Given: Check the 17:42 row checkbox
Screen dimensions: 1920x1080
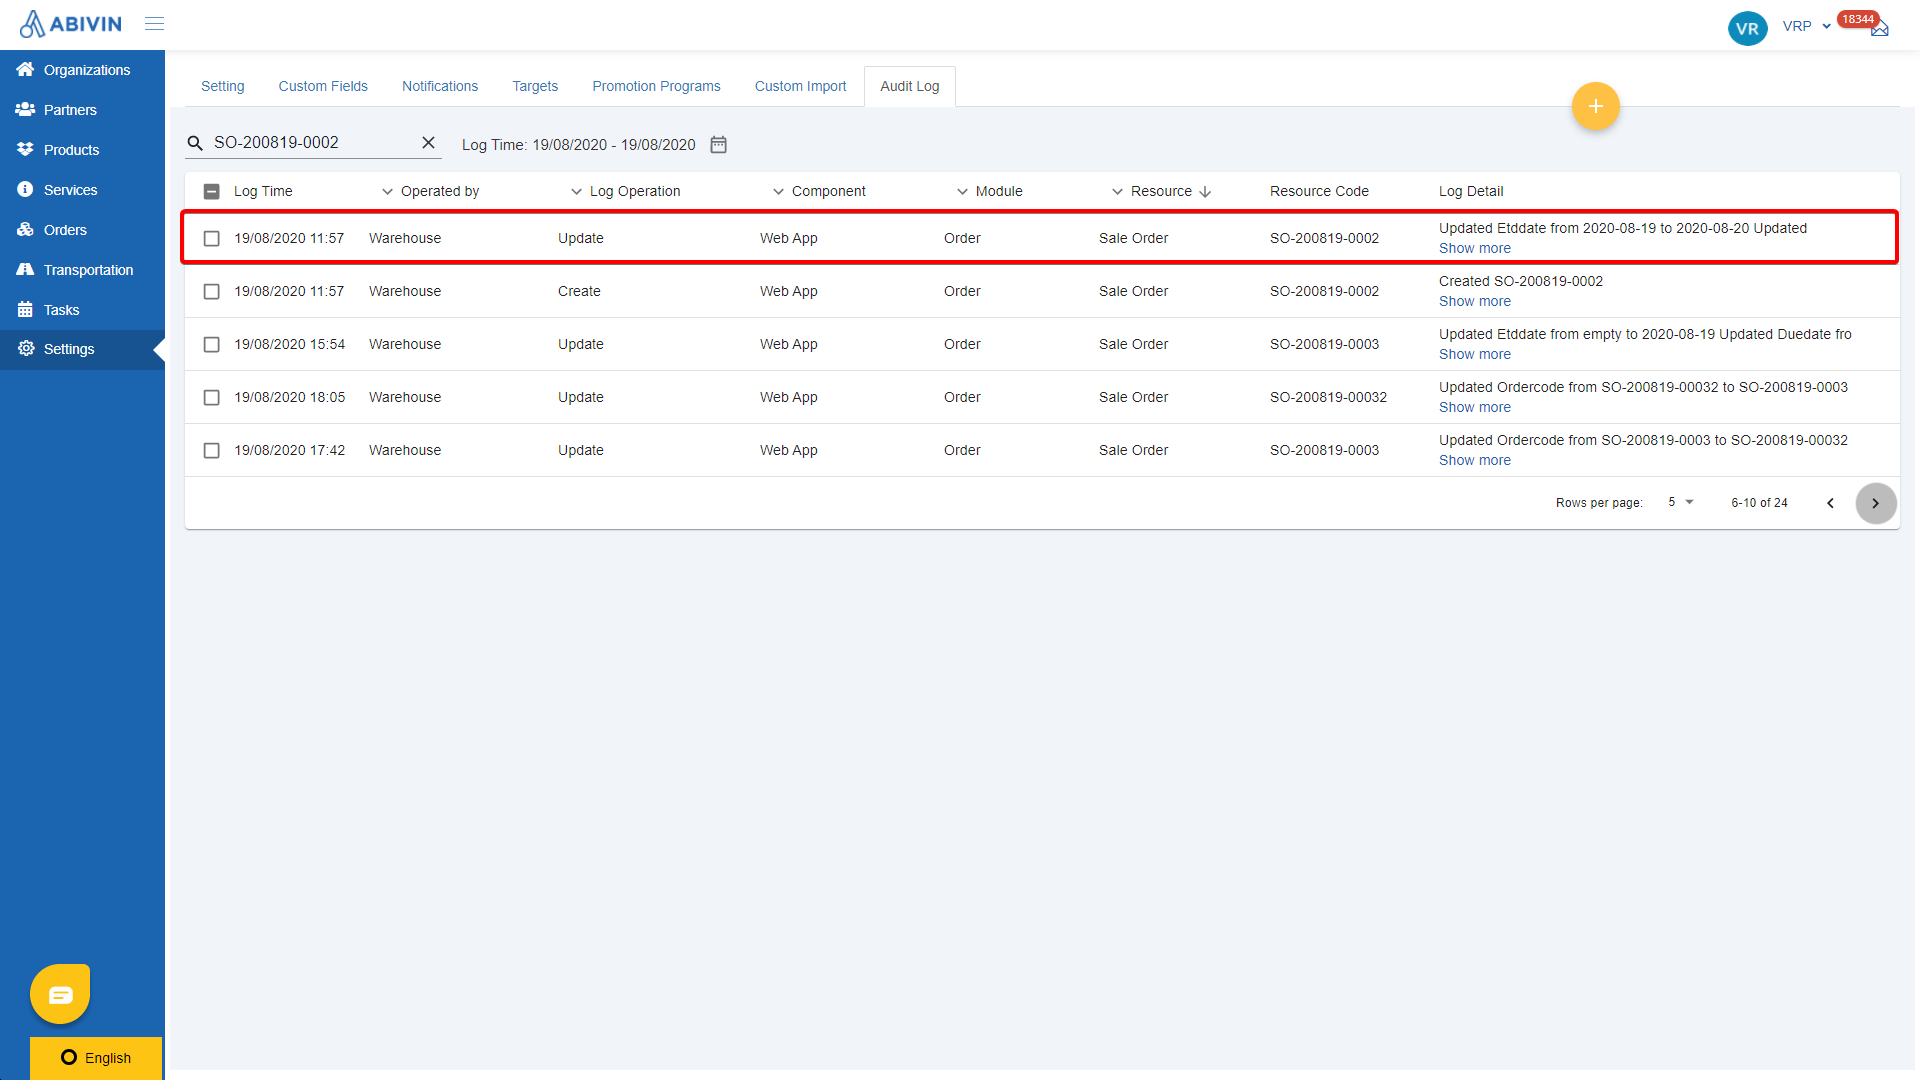Looking at the screenshot, I should [211, 451].
